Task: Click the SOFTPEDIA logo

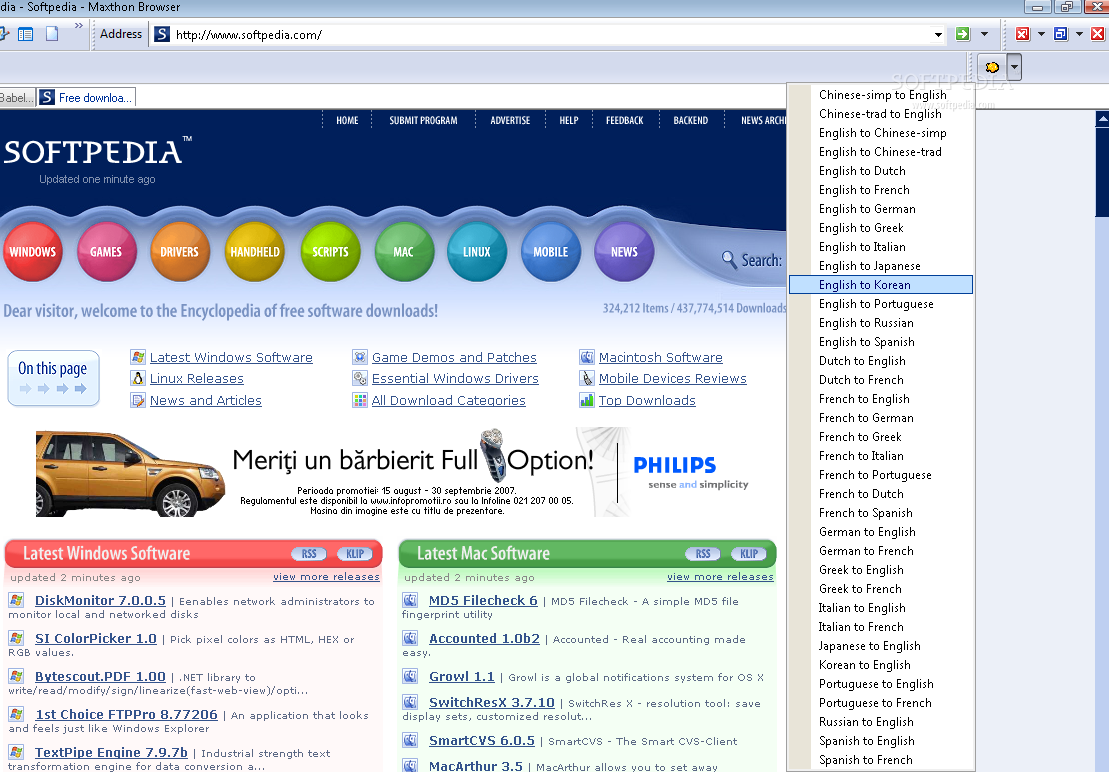Action: (98, 151)
